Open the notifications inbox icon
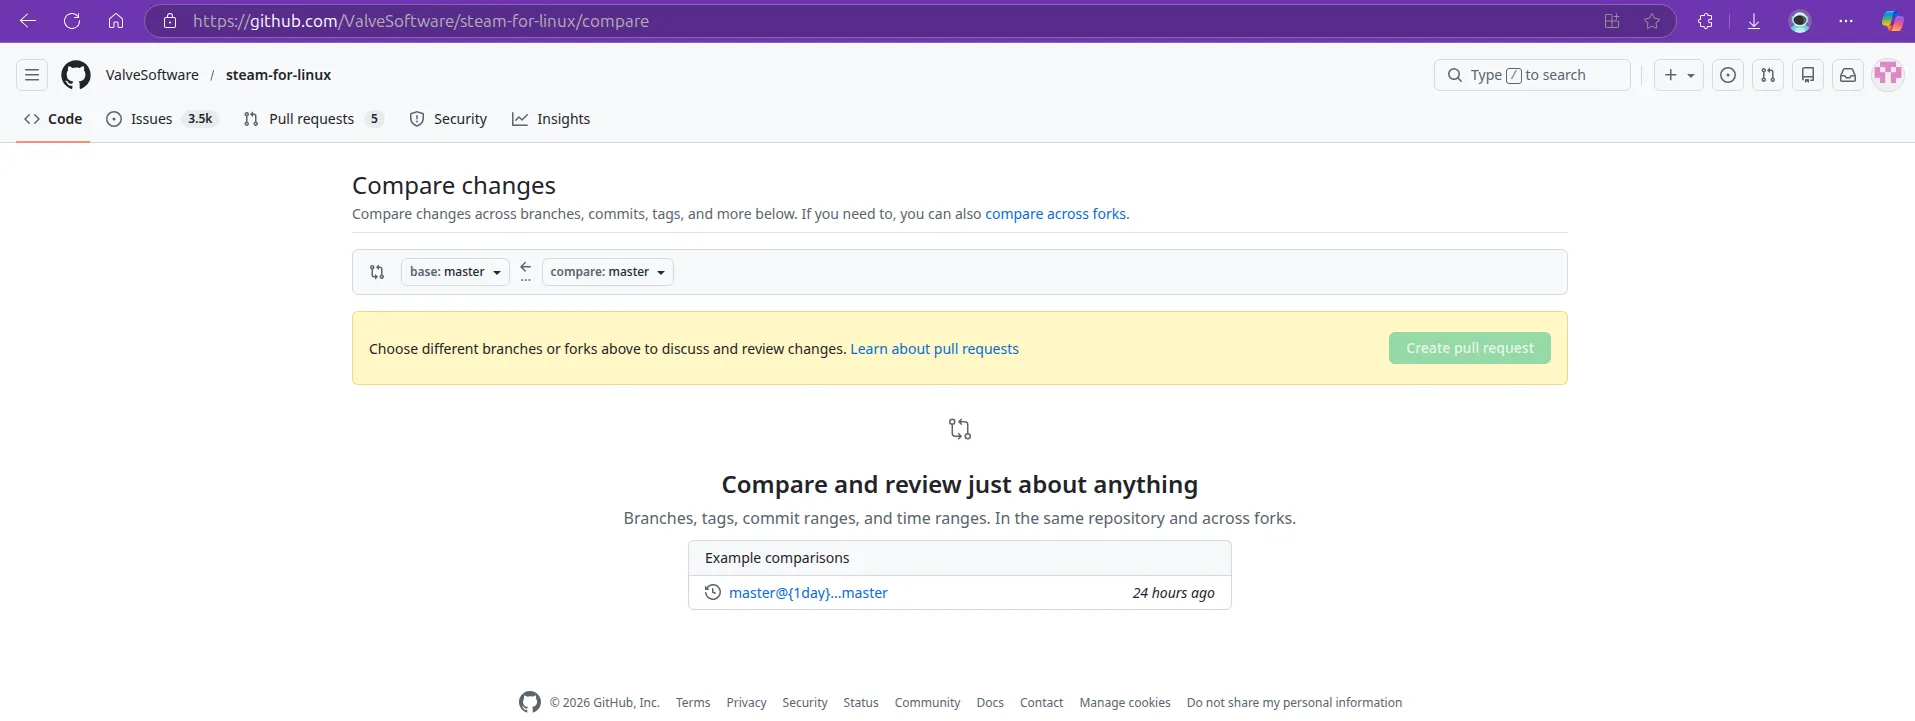 pyautogui.click(x=1848, y=75)
